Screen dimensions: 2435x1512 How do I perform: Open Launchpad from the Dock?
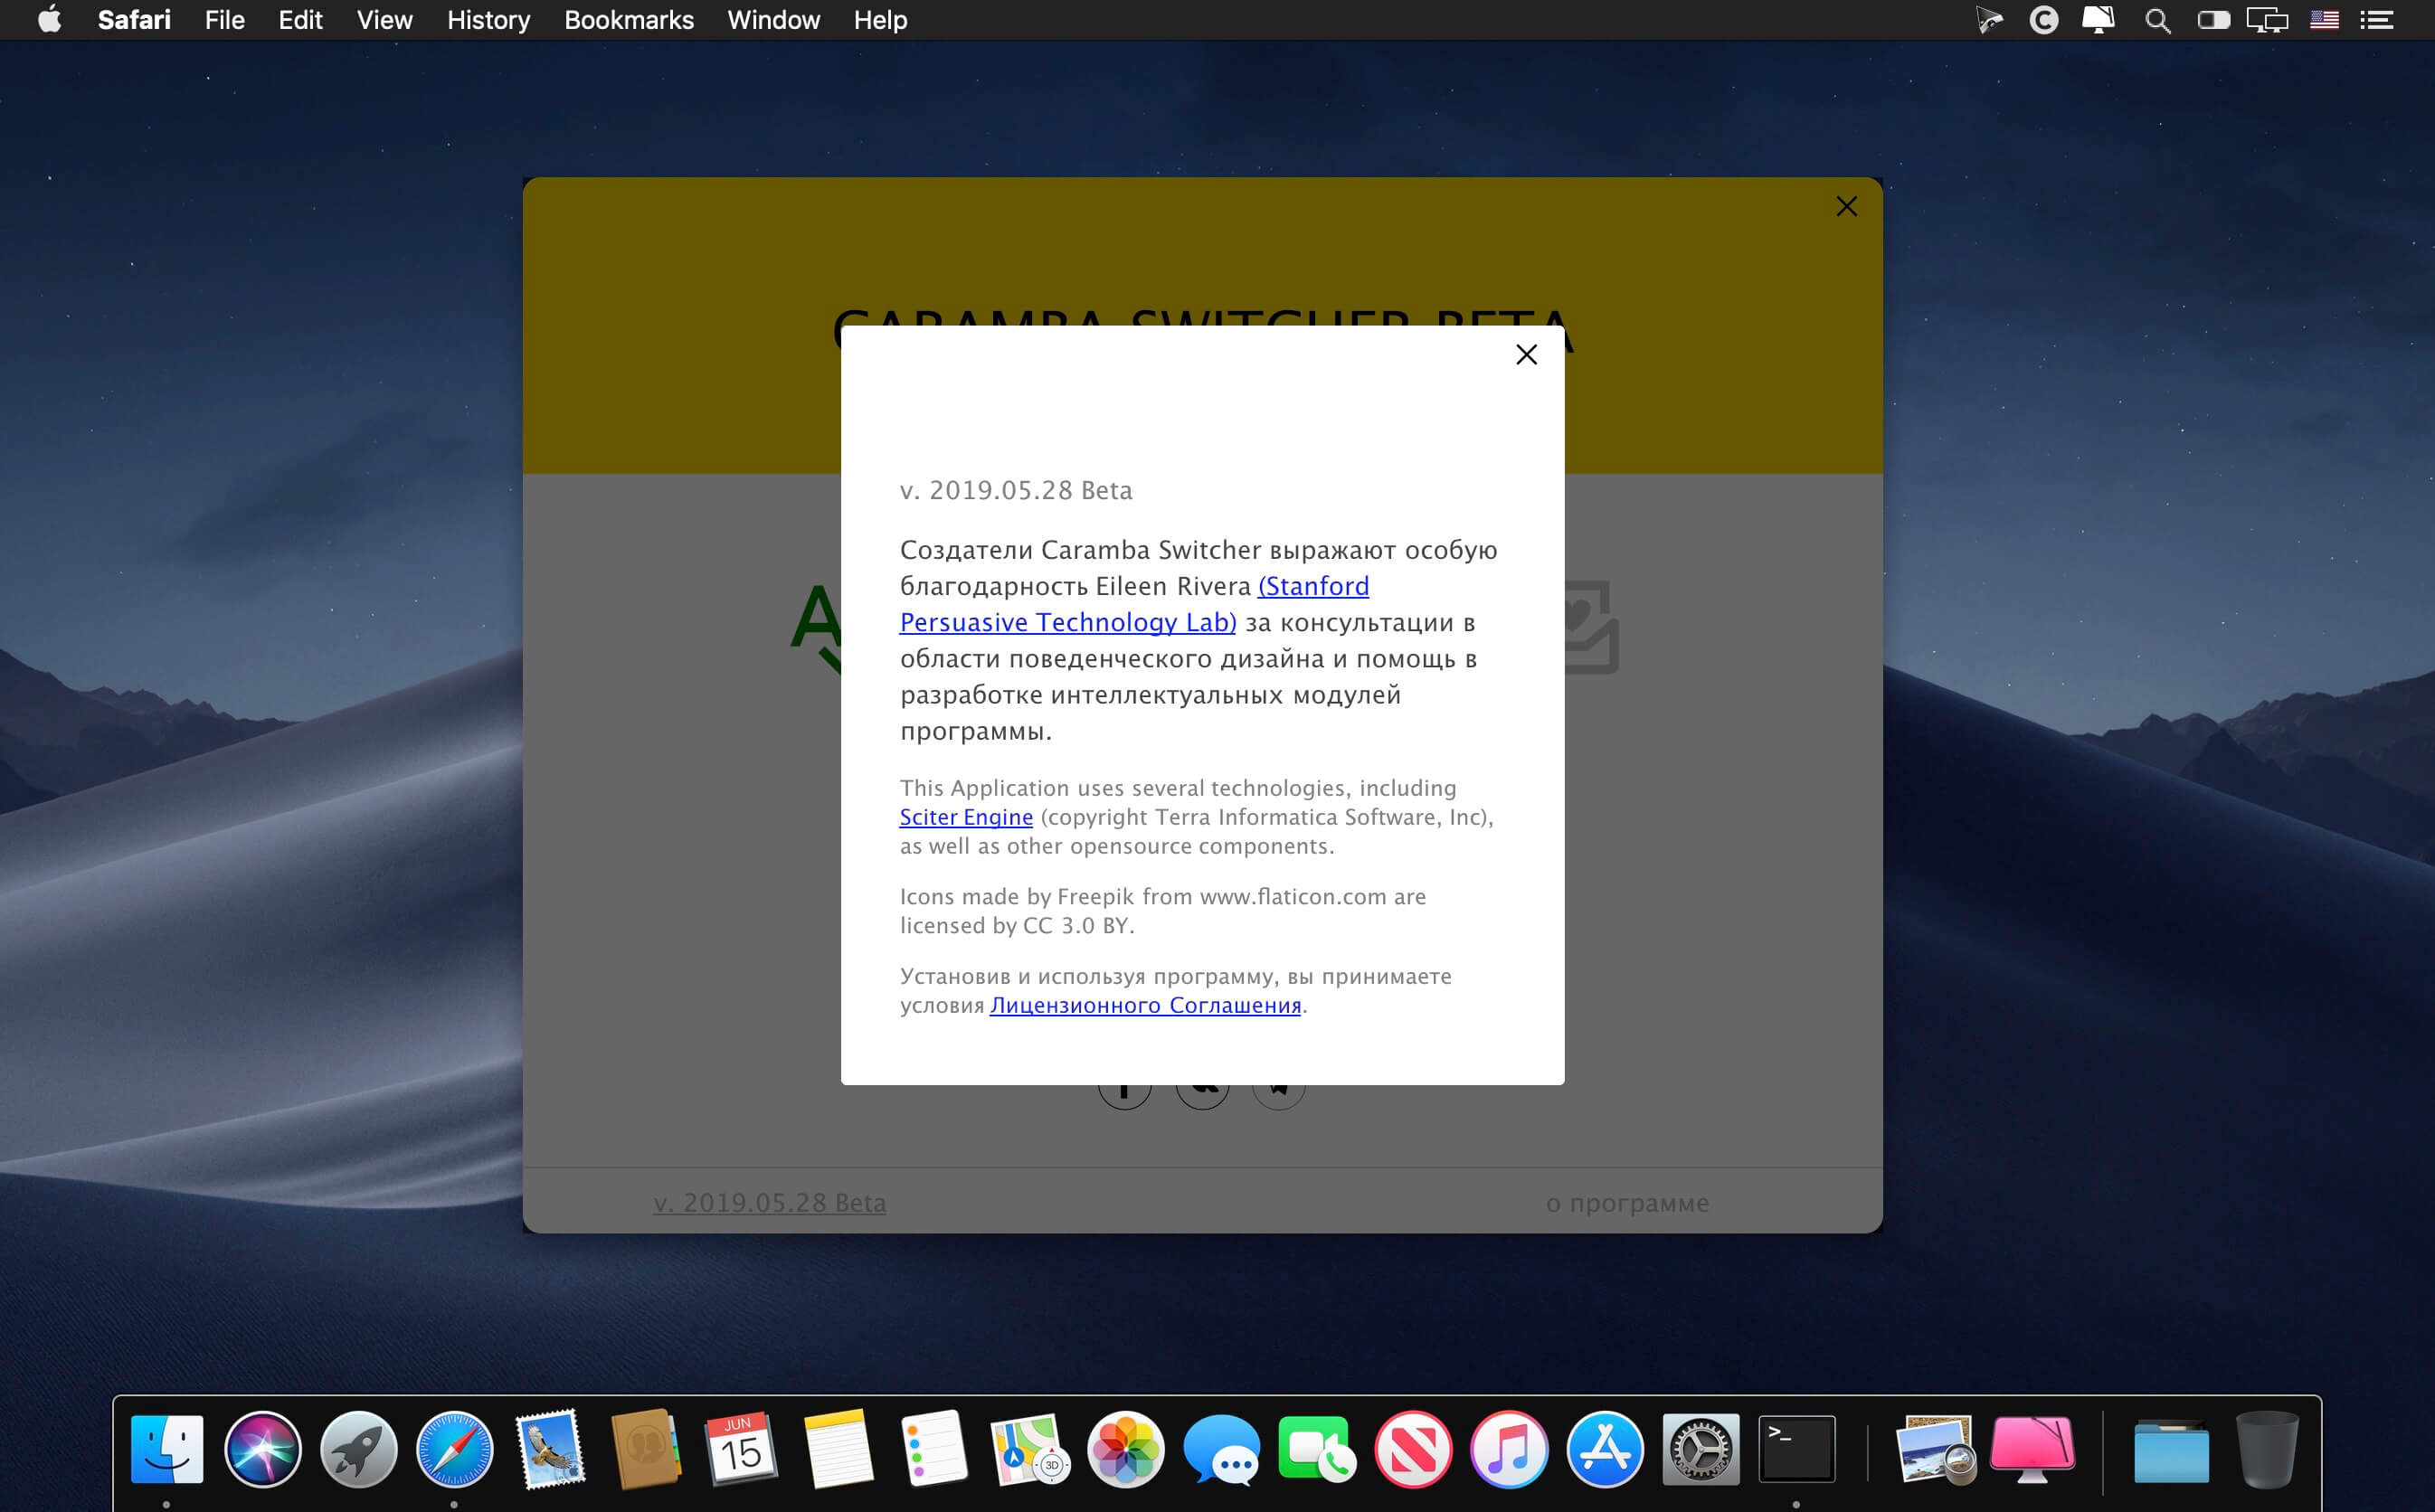tap(358, 1449)
